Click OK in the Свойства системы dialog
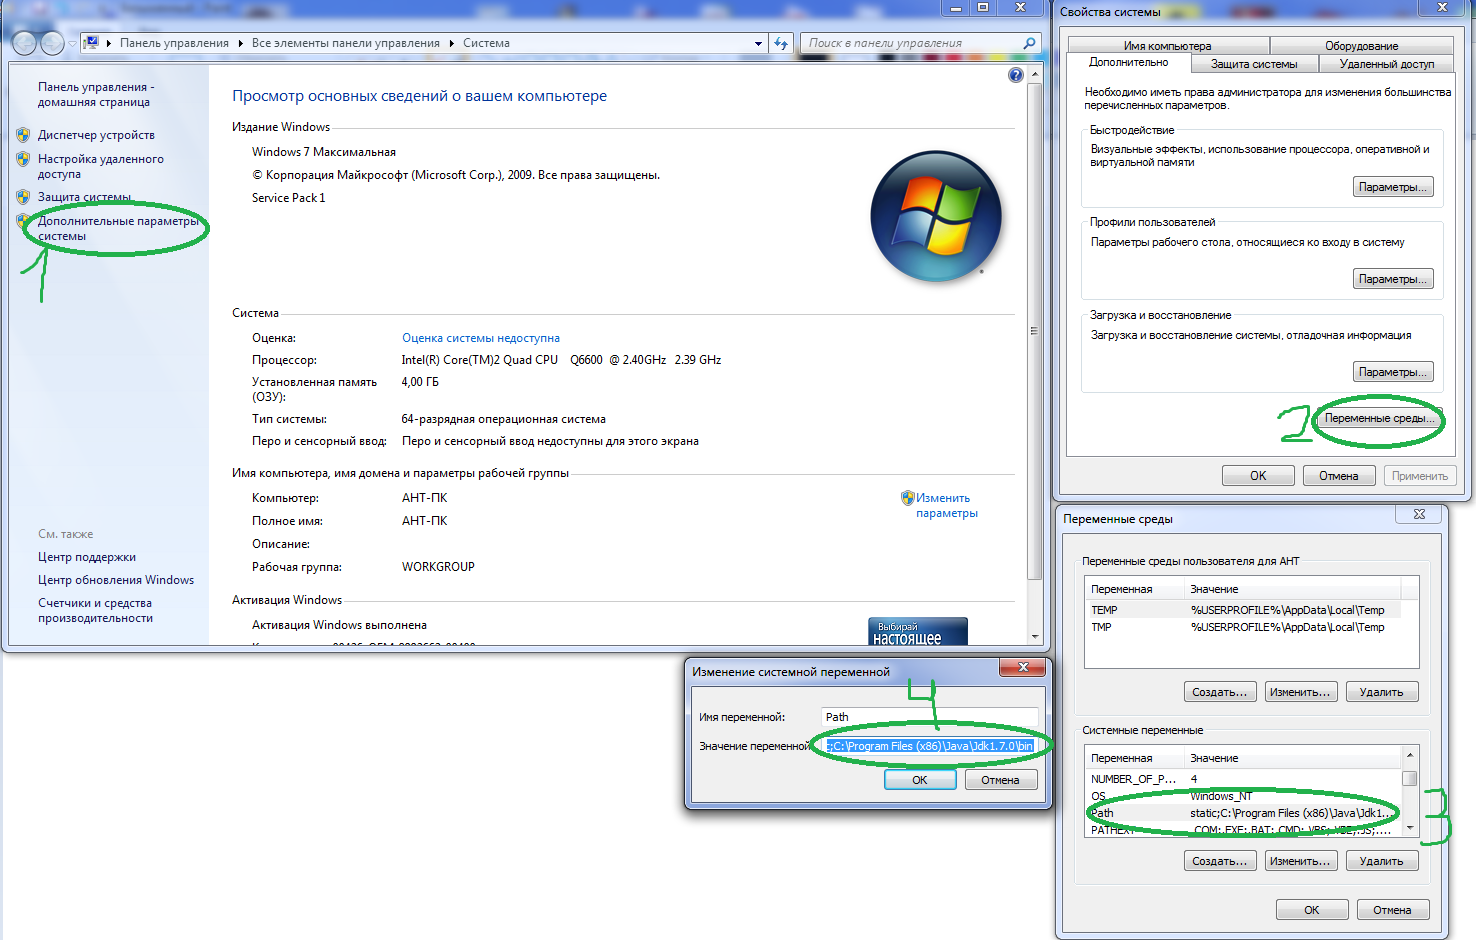This screenshot has height=940, width=1476. [1258, 476]
